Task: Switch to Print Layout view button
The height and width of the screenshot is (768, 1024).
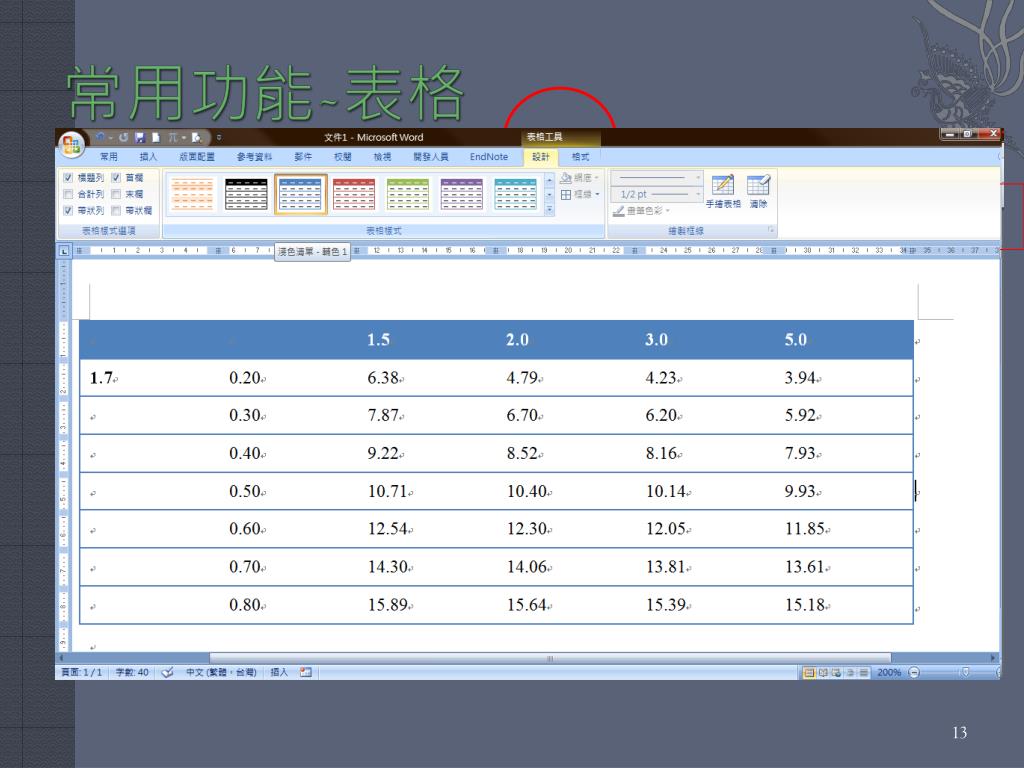Action: pyautogui.click(x=809, y=672)
